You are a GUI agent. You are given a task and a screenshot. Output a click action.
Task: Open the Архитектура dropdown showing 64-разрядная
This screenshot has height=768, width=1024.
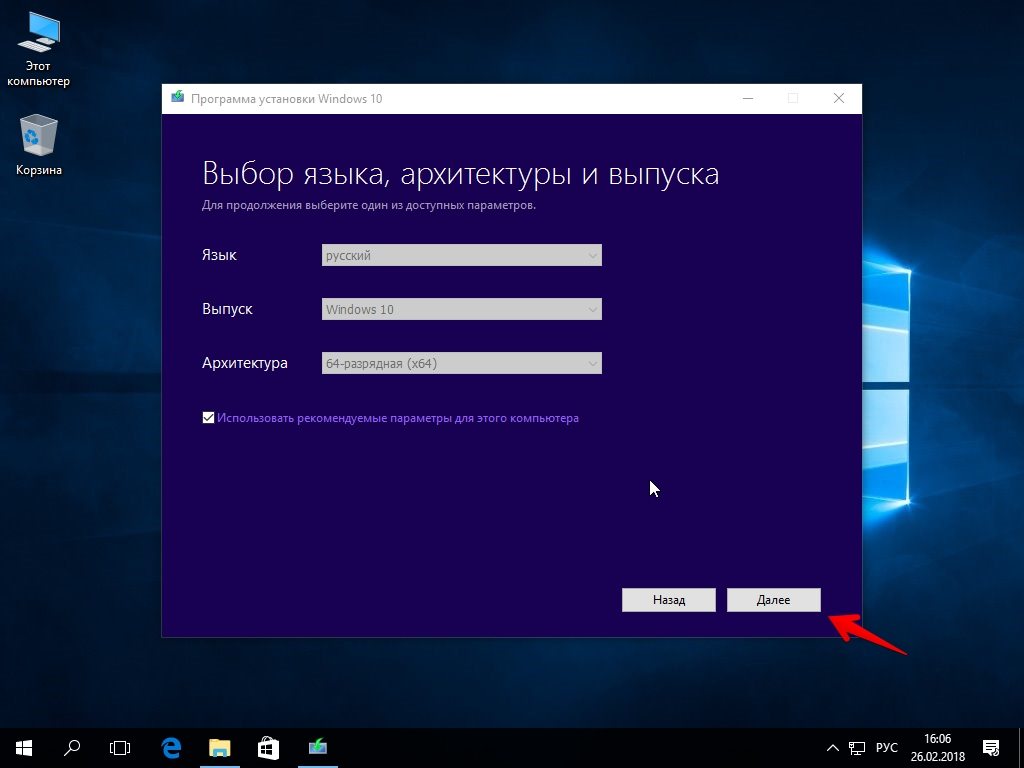point(462,363)
